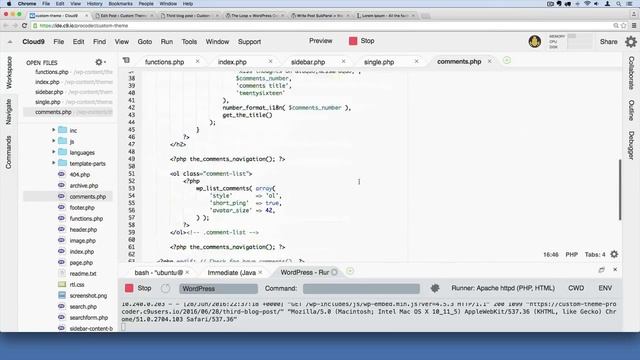Open the Tabs: 4 setting dropdown
Viewport: 640px width, 360px height.
point(595,254)
